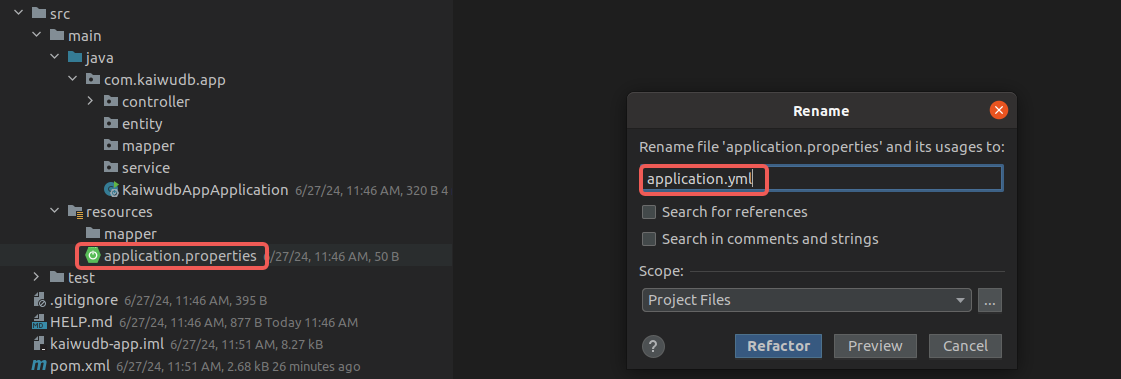Click the KaiwudbAppApplication class icon
Screen dimensions: 1121x379
click(x=112, y=190)
